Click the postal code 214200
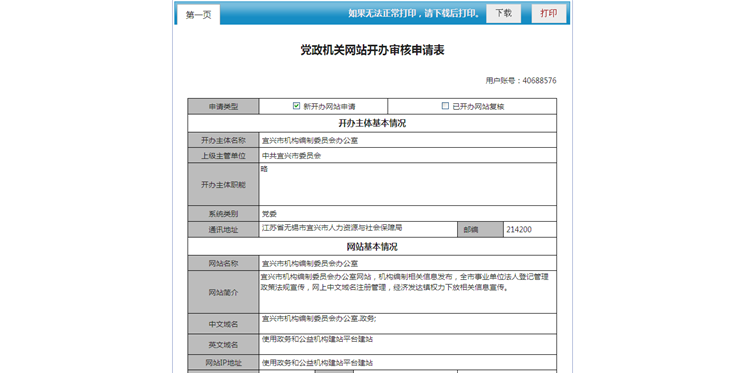Image resolution: width=743 pixels, height=373 pixels. tap(519, 229)
